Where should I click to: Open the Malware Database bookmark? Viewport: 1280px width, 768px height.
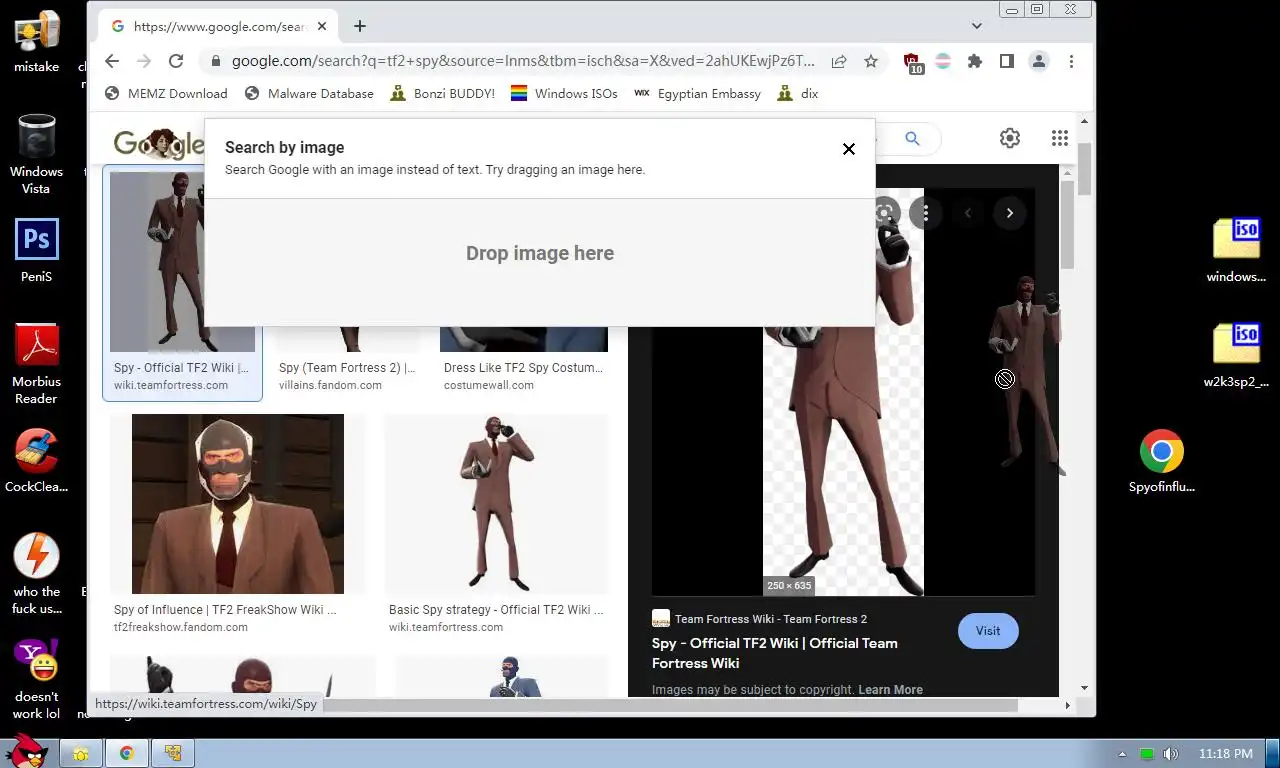point(309,93)
